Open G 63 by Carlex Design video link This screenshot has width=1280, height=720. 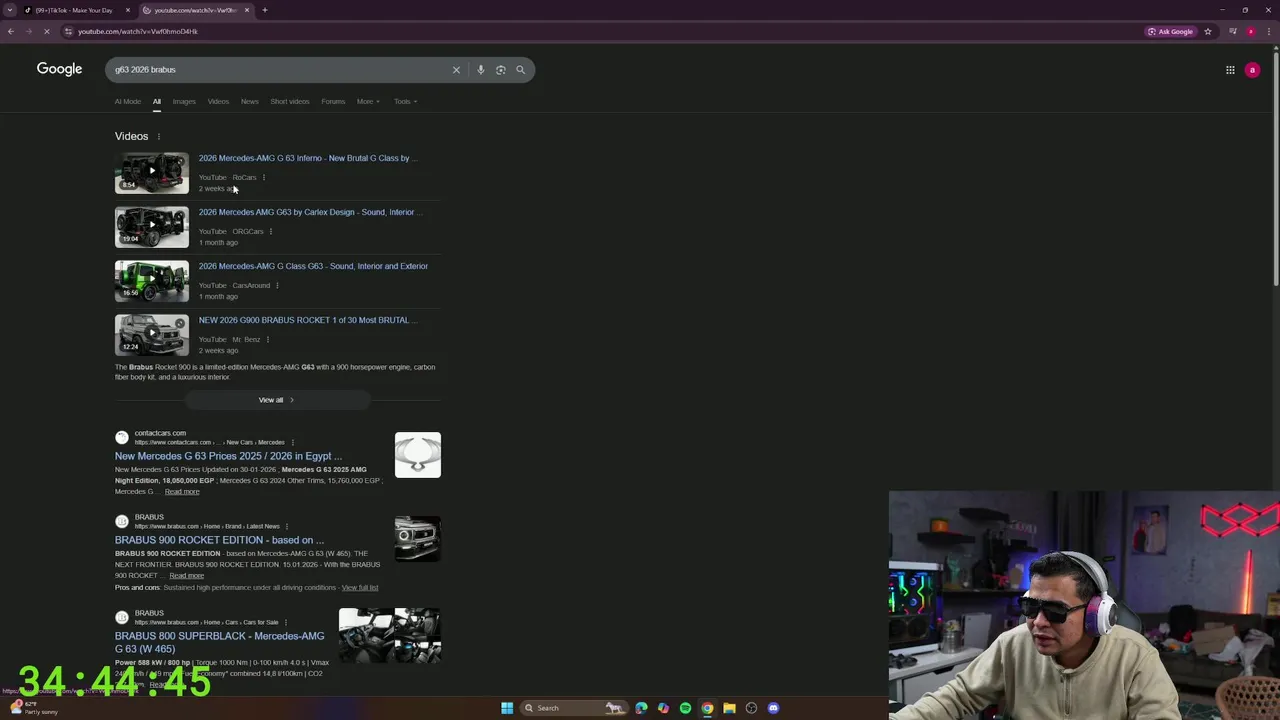310,212
